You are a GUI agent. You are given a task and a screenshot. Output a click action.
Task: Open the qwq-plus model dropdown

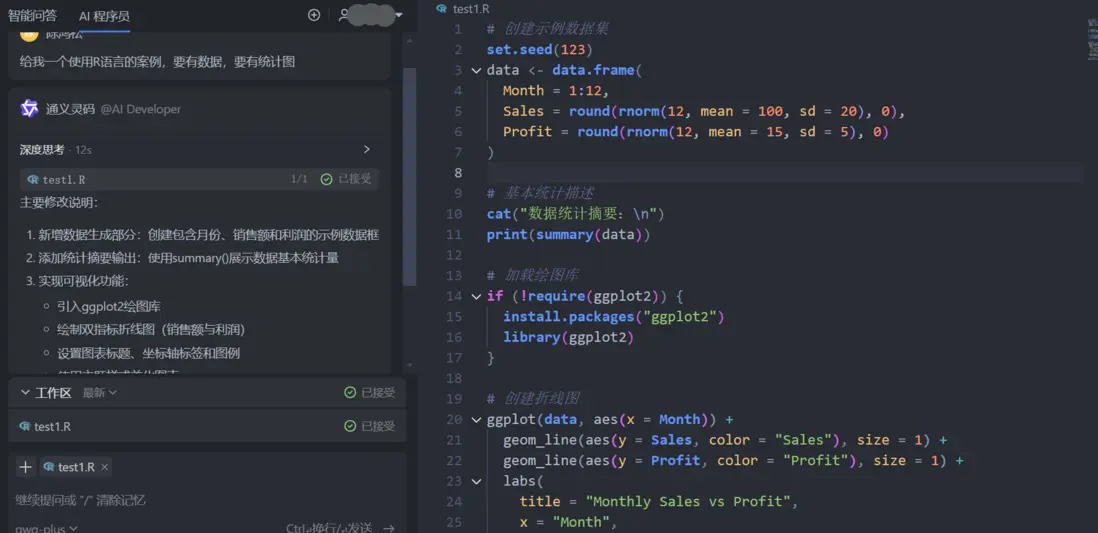tap(46, 529)
